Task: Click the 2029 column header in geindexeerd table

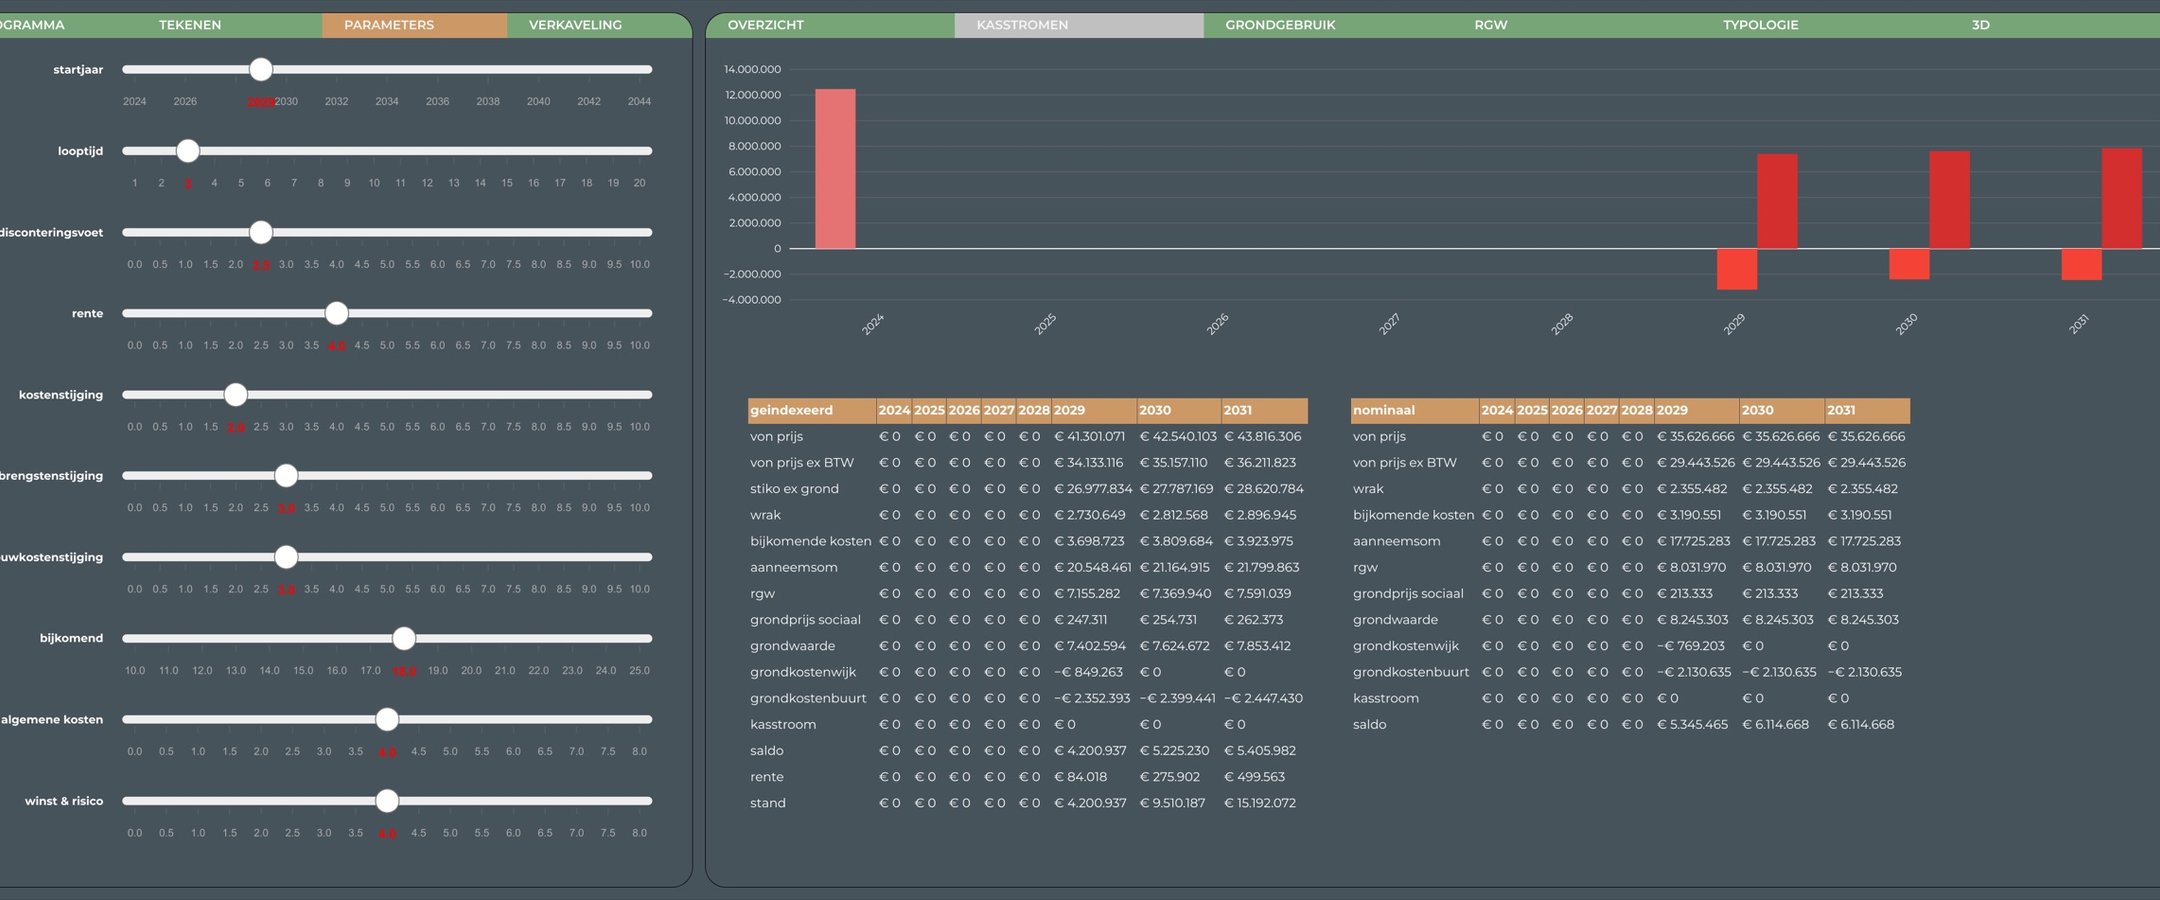Action: (x=1093, y=410)
